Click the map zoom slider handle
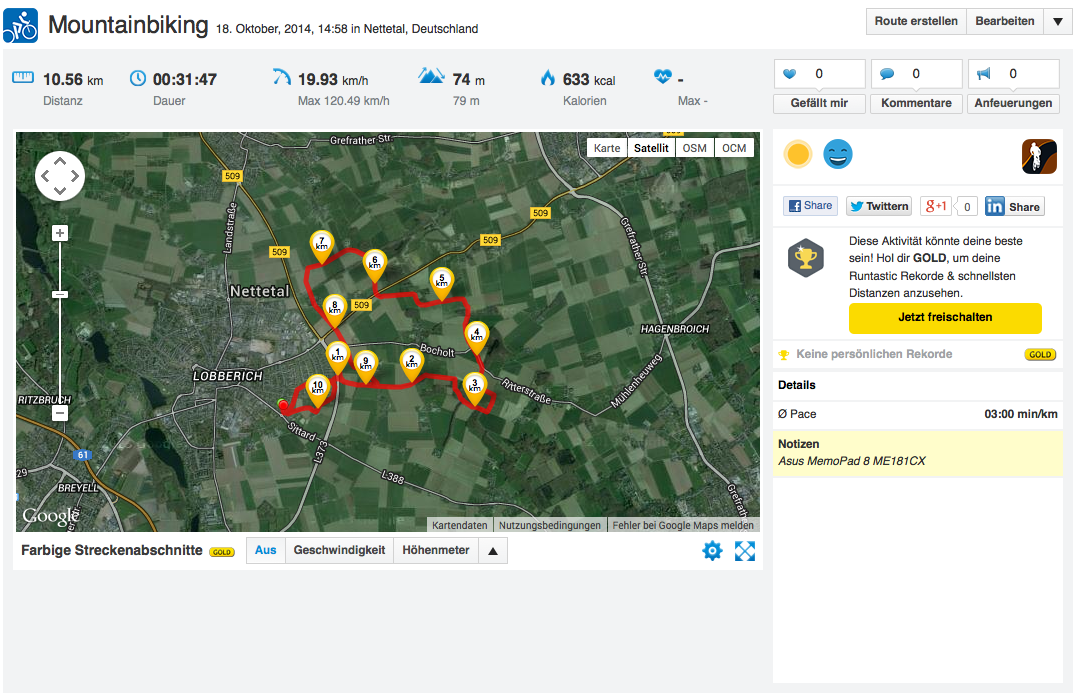 point(60,295)
